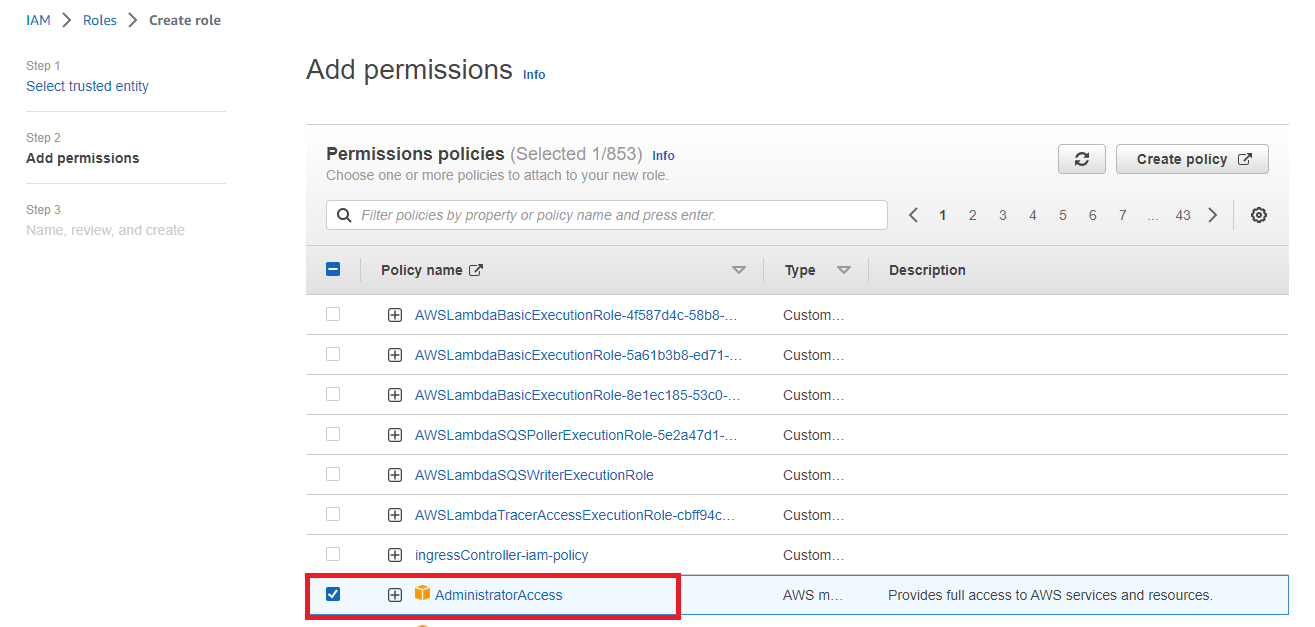Image resolution: width=1315 pixels, height=627 pixels.
Task: Click the Create policy button
Action: coord(1192,159)
